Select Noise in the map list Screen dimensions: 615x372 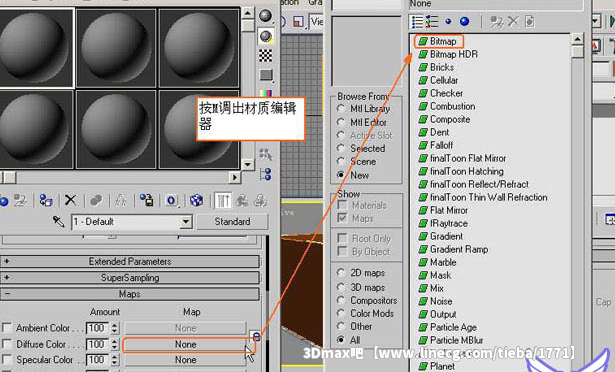coord(441,301)
